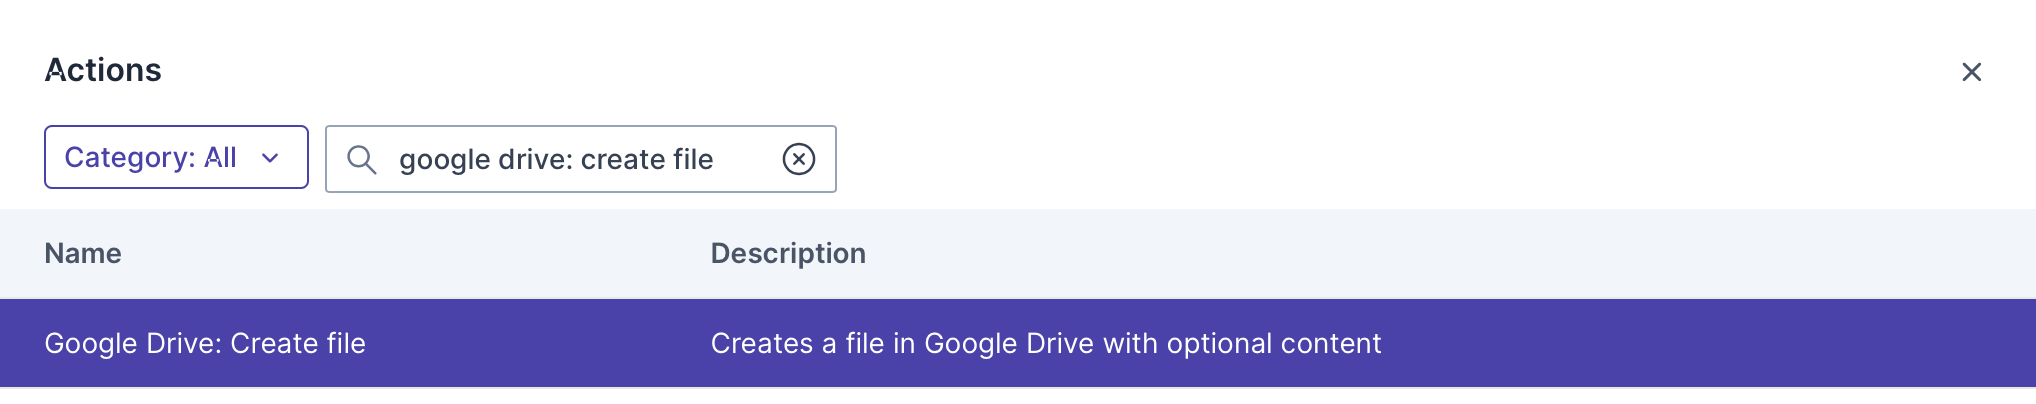This screenshot has width=2036, height=404.
Task: Click the word "Name" in table header
Action: [83, 254]
